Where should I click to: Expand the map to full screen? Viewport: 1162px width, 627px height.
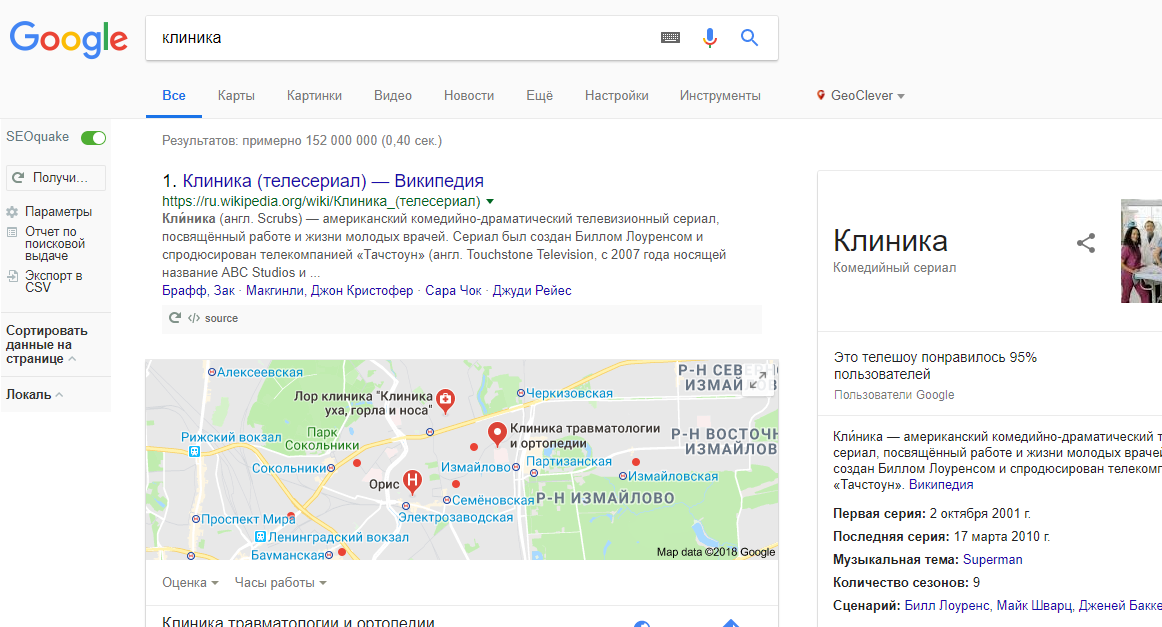coord(758,380)
